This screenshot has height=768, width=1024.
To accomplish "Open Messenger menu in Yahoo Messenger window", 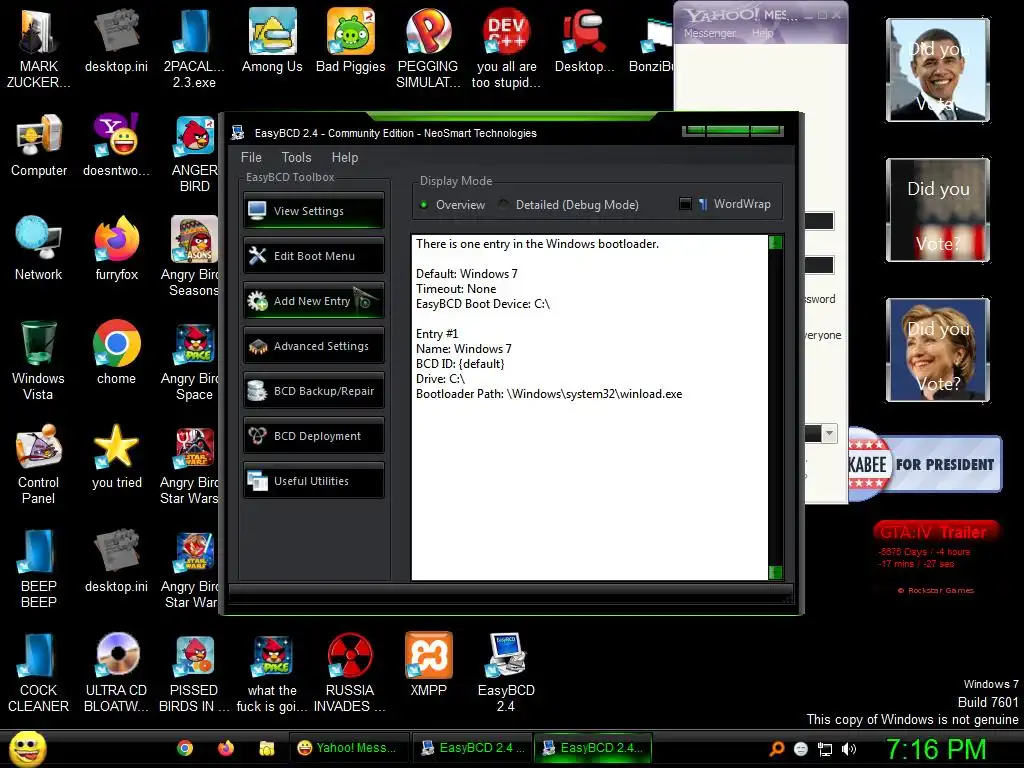I will (x=709, y=33).
